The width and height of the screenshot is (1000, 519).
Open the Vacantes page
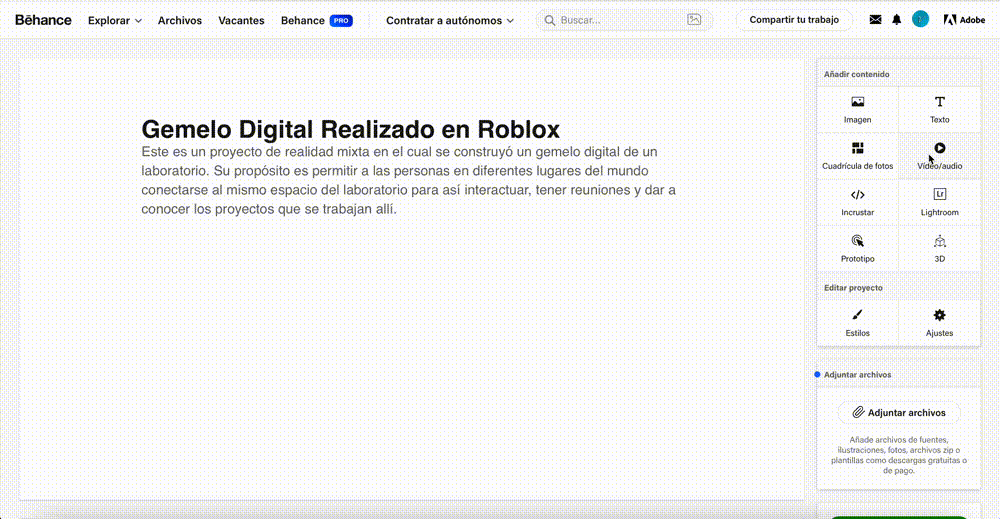point(241,20)
